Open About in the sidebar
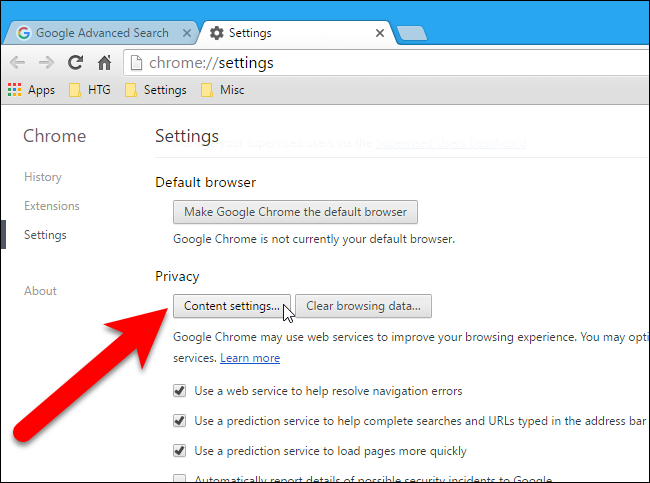This screenshot has height=483, width=650. click(x=40, y=291)
